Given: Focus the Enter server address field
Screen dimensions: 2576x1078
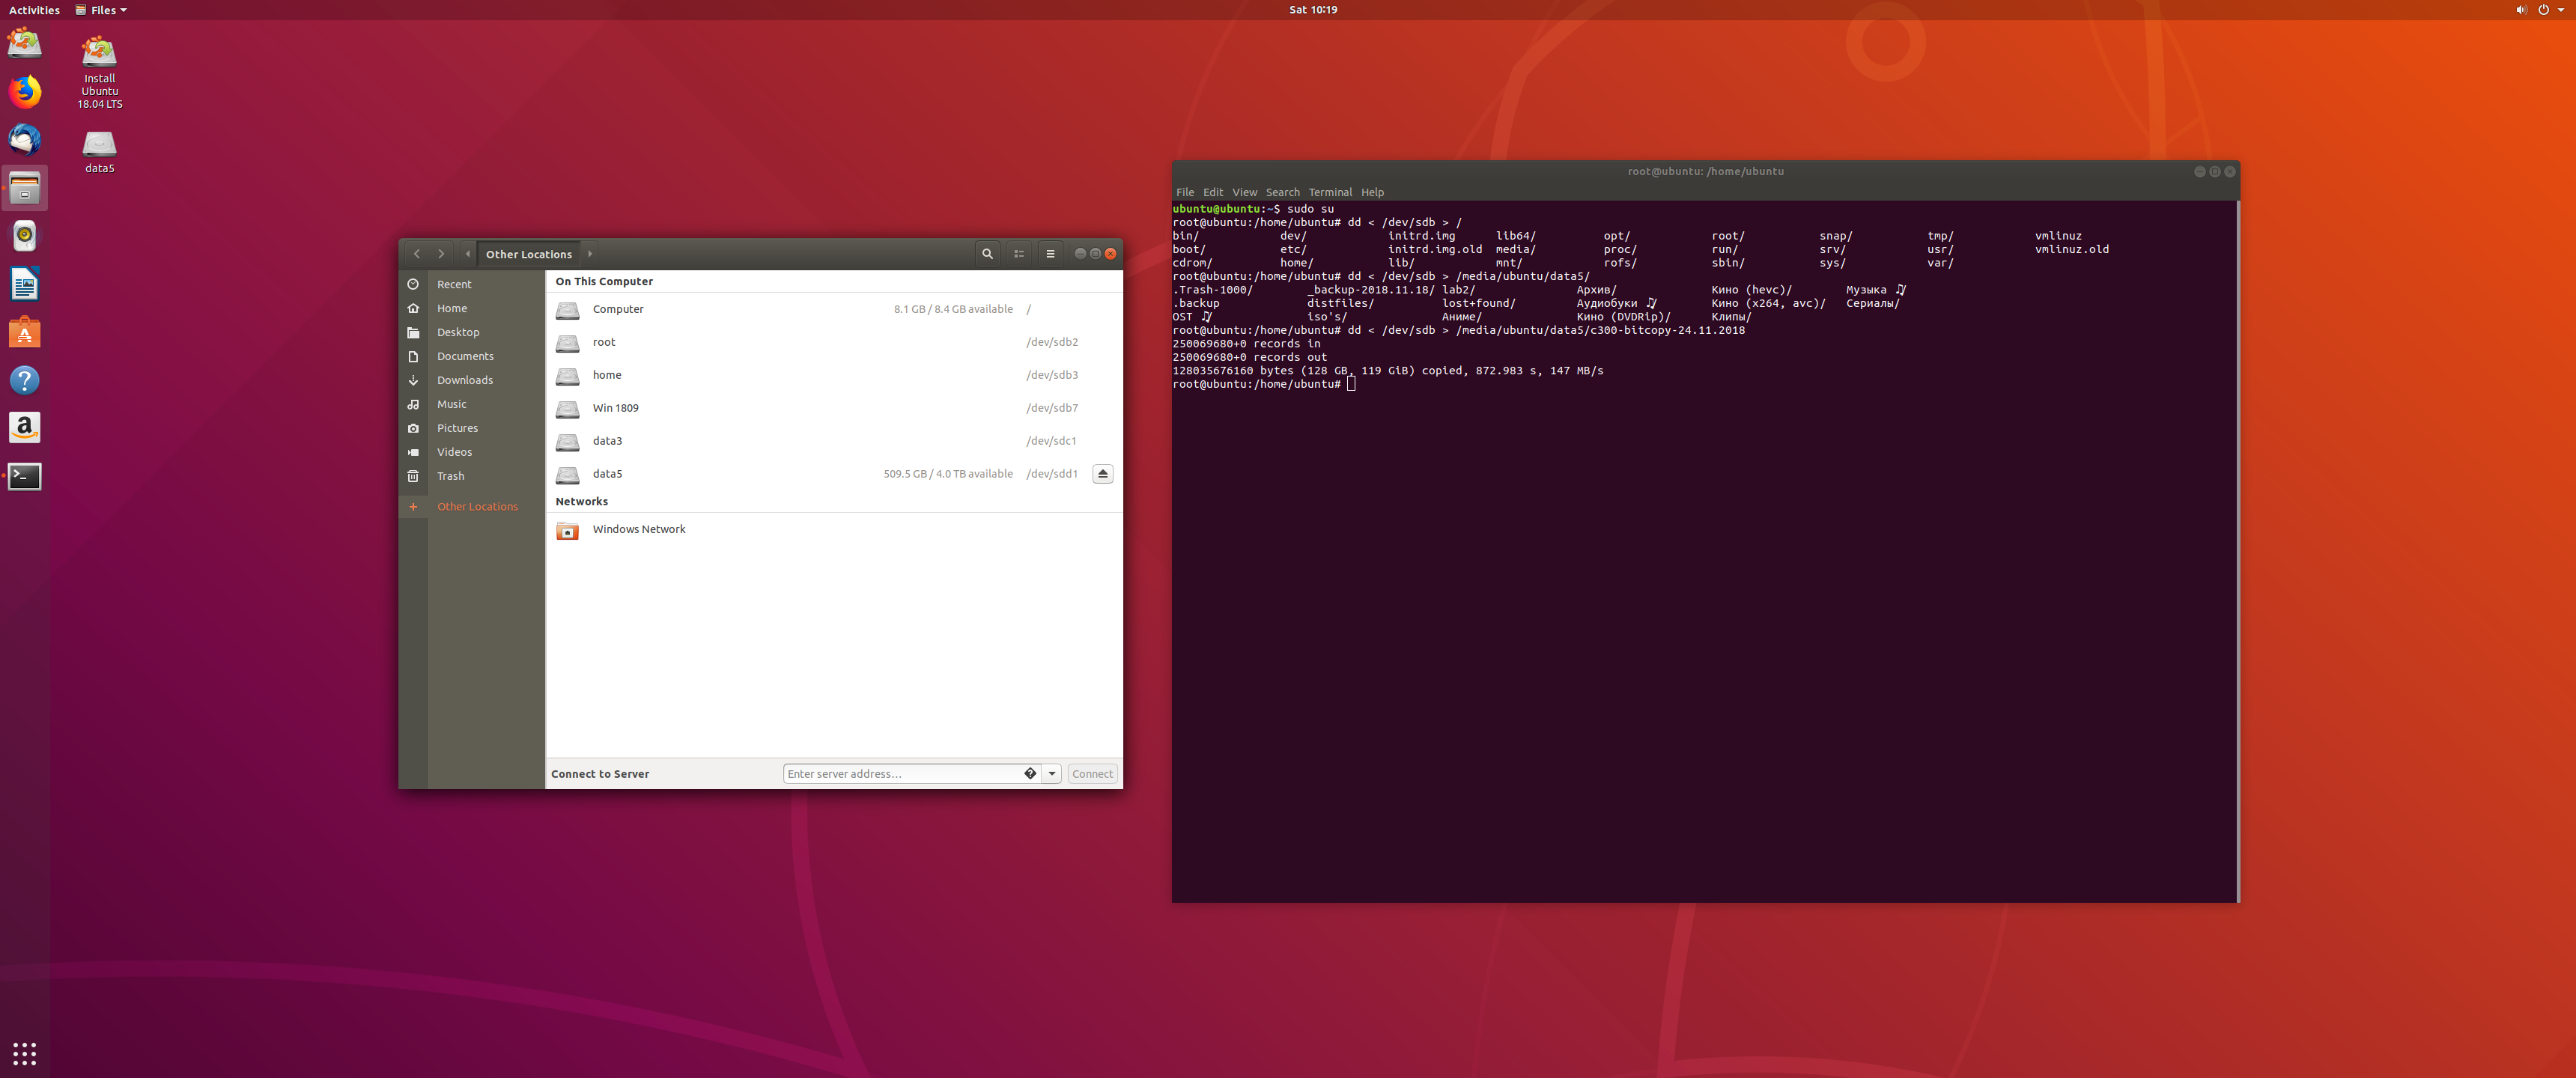Looking at the screenshot, I should point(900,773).
